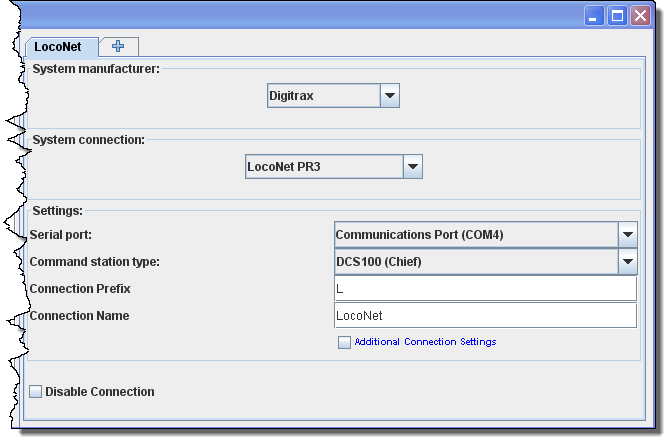Tick the Disable Connection checkbox
Viewport: 672px width, 445px height.
(x=36, y=392)
